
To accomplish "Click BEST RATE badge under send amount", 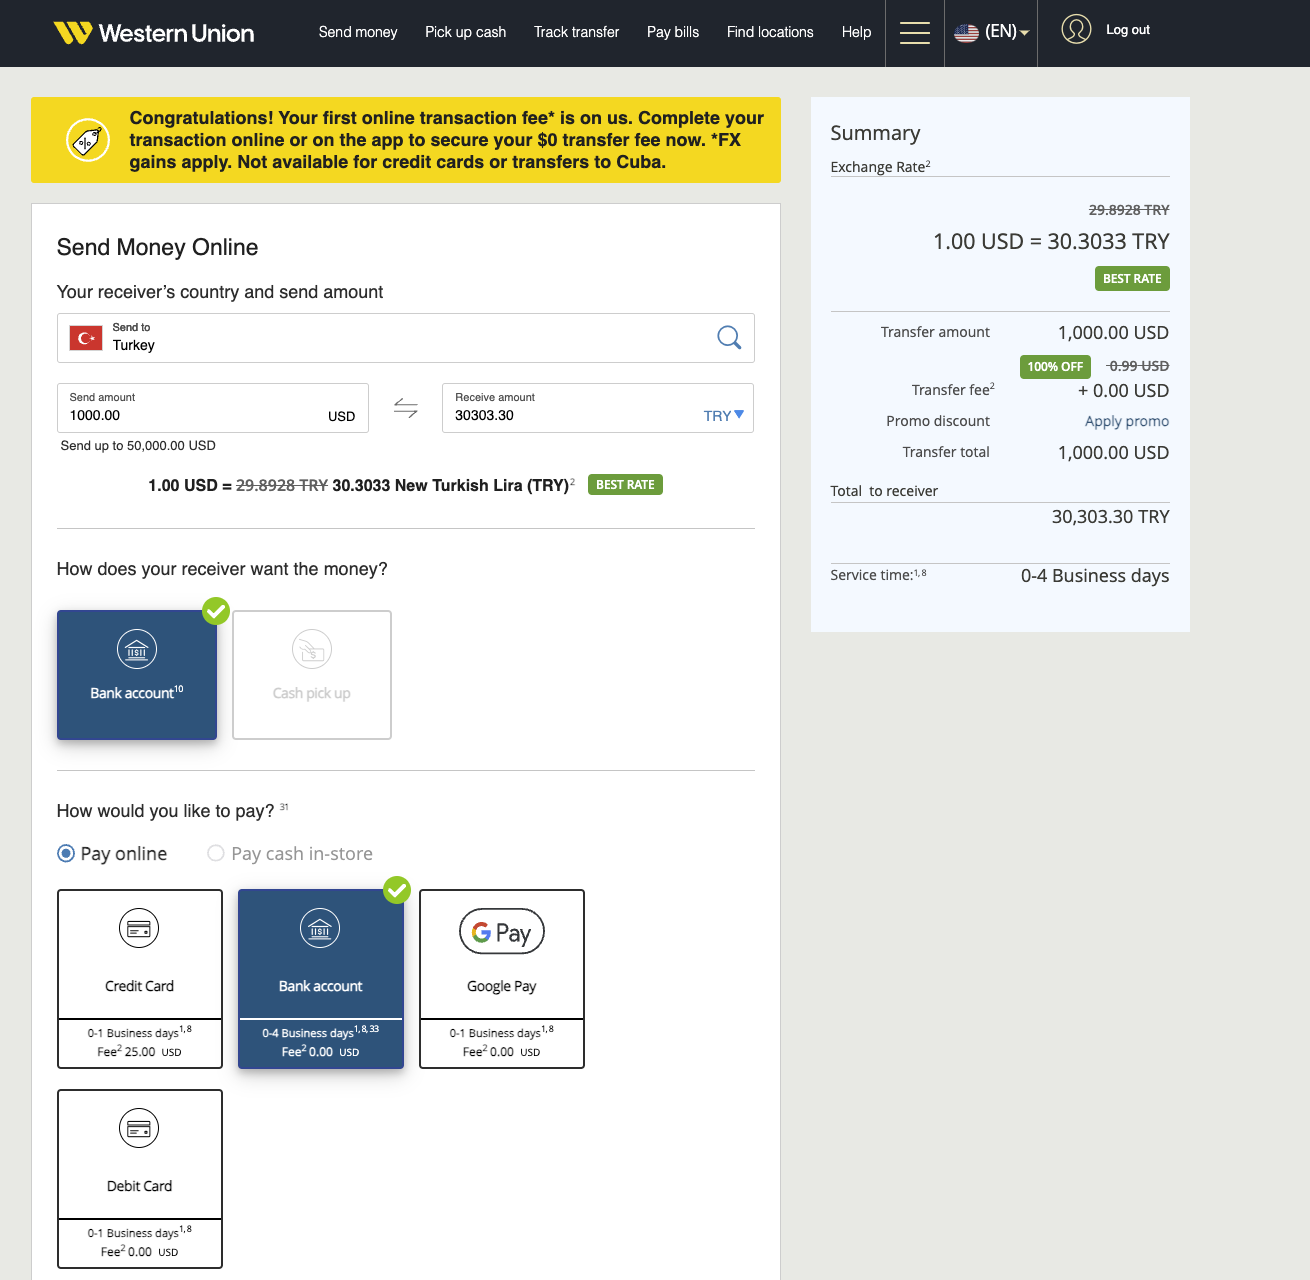I will pos(625,485).
